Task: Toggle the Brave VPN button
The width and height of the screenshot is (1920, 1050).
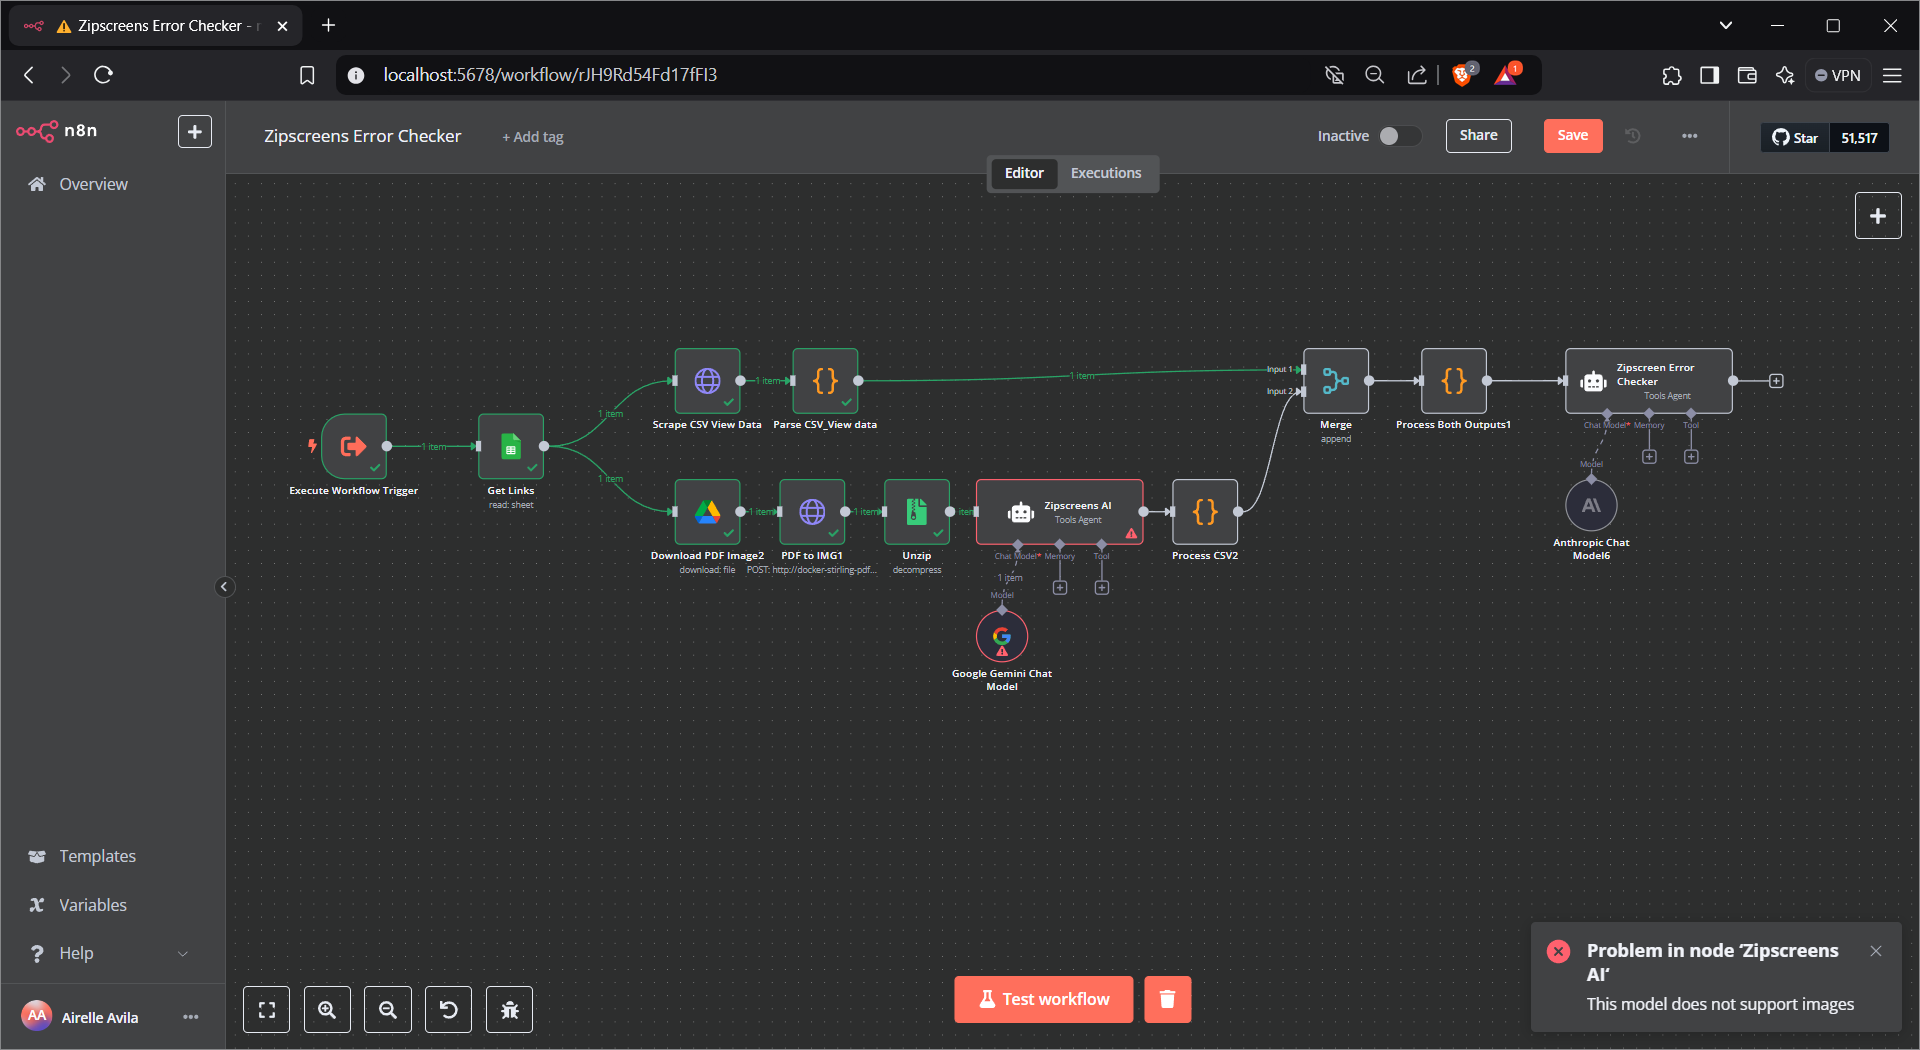Action: click(x=1838, y=75)
